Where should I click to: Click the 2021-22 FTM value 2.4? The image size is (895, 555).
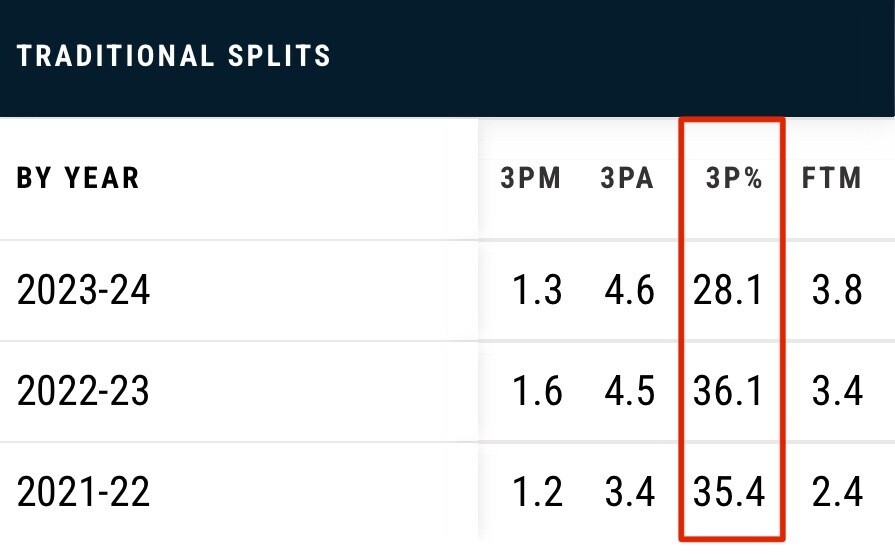point(837,492)
